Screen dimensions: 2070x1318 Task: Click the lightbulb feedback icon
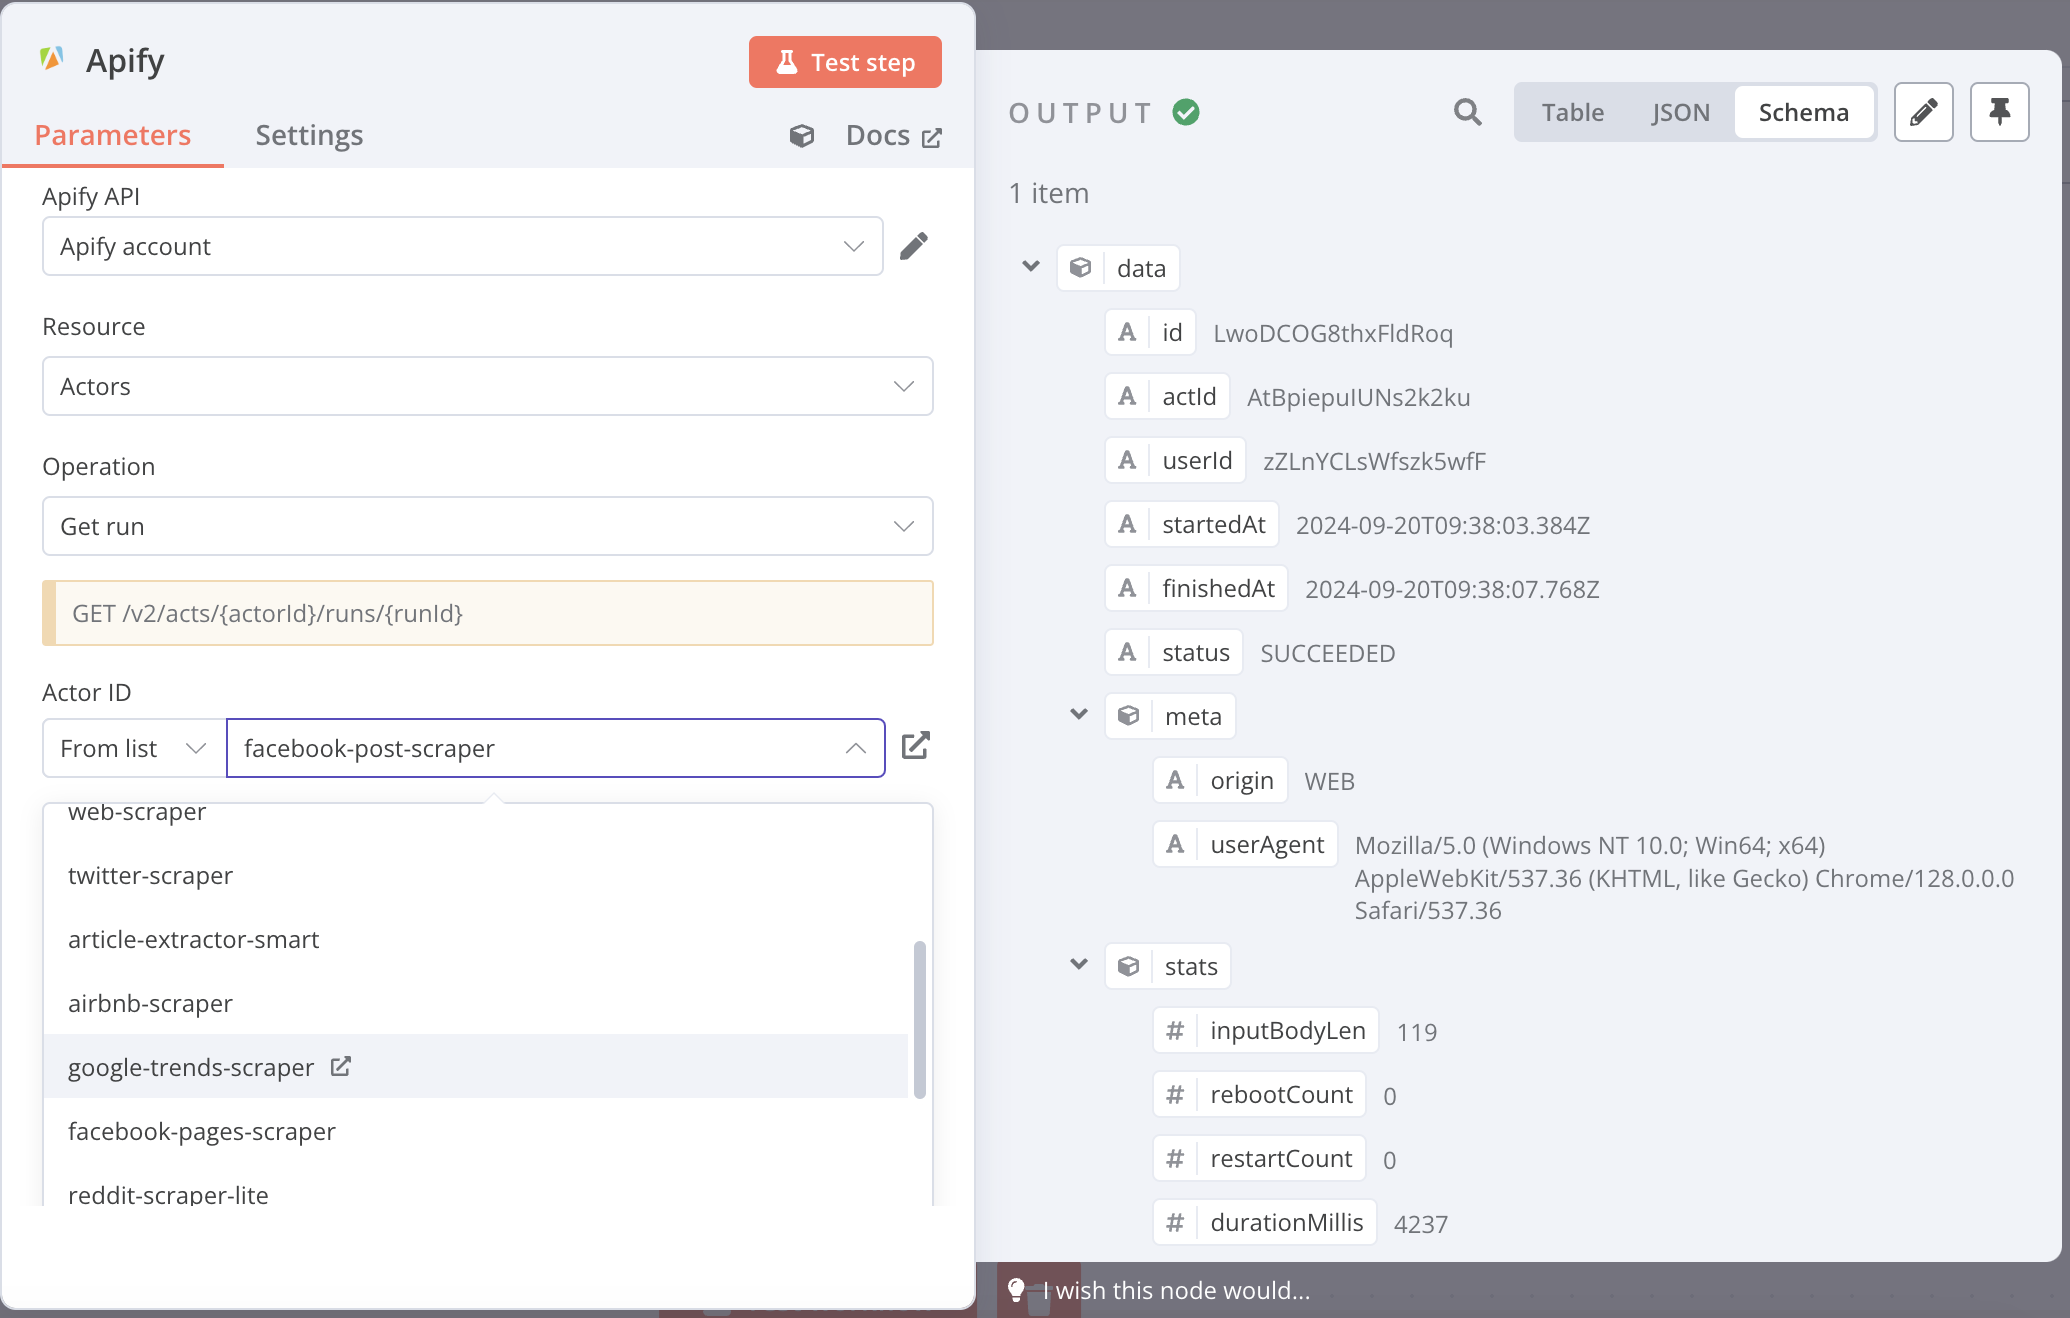pyautogui.click(x=1016, y=1290)
